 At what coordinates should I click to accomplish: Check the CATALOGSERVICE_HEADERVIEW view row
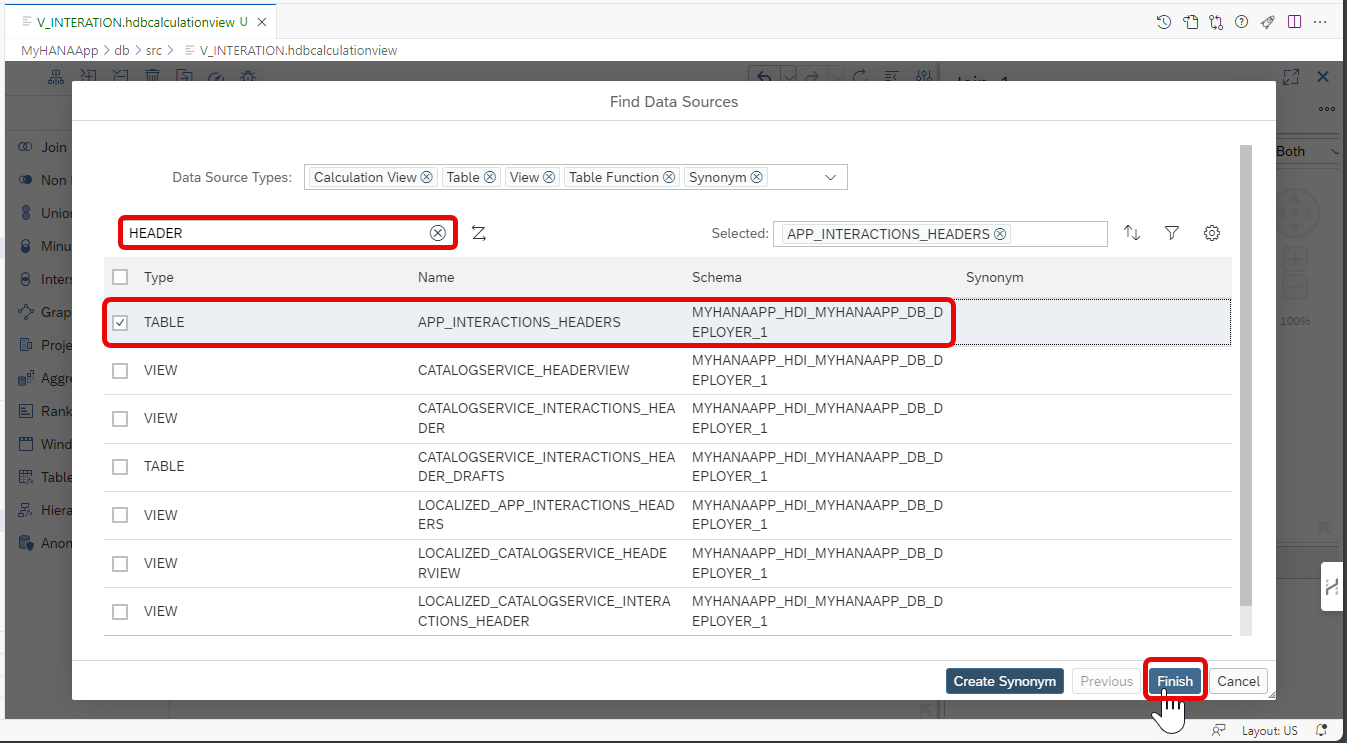[120, 370]
